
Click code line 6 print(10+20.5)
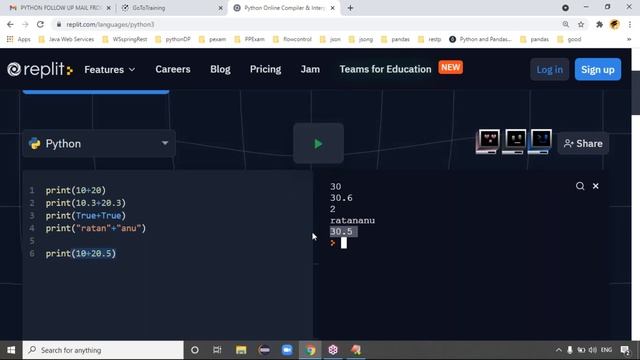(81, 253)
